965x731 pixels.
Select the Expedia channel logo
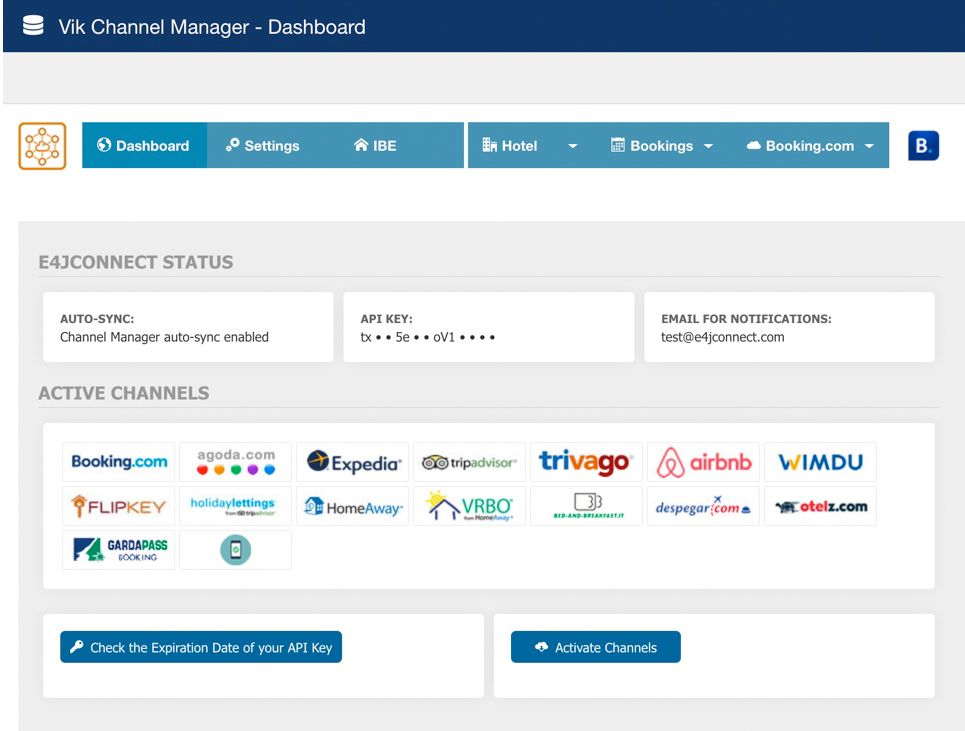353,461
